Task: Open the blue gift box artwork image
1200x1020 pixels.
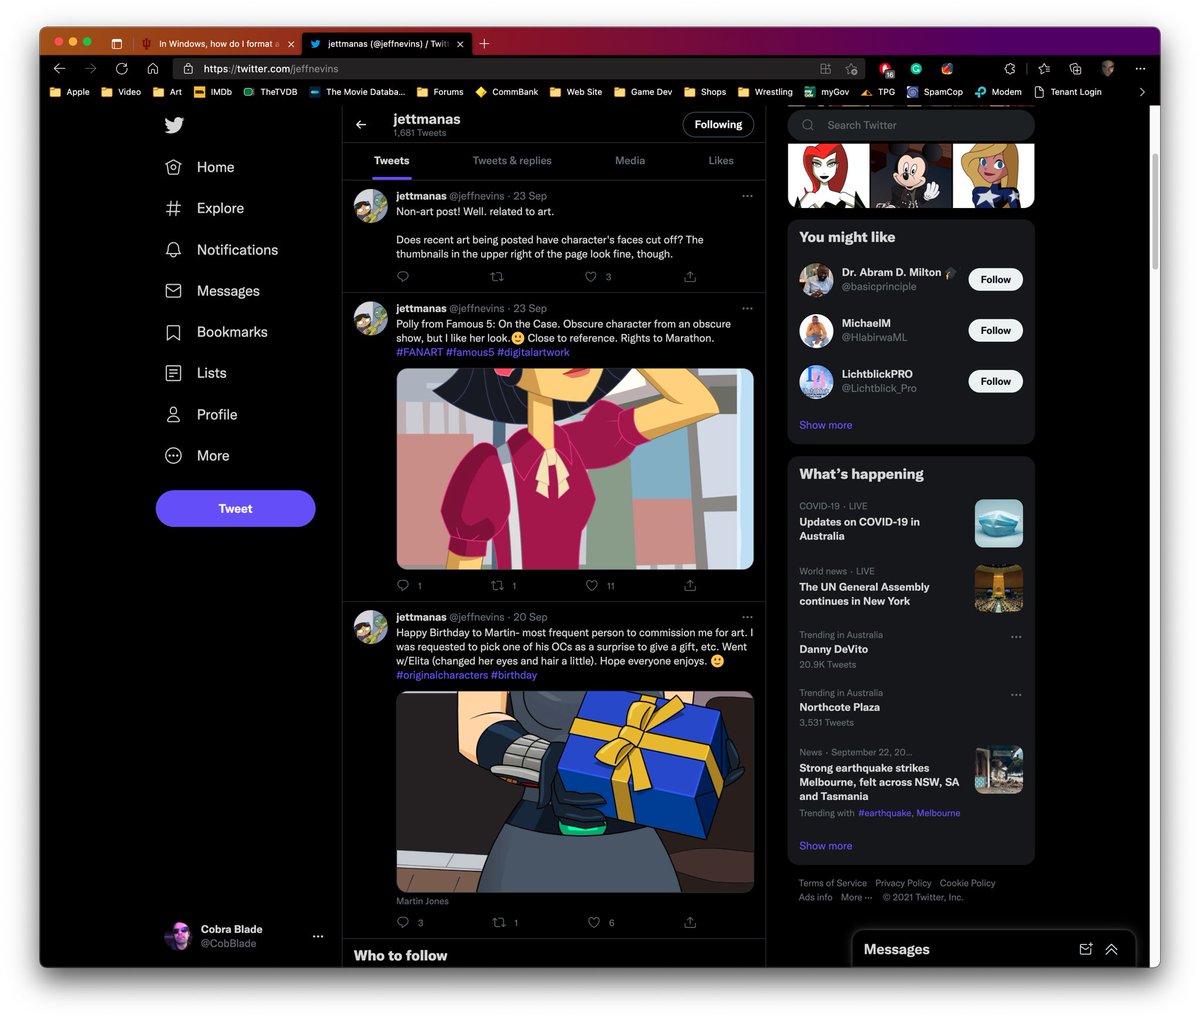Action: pos(575,792)
